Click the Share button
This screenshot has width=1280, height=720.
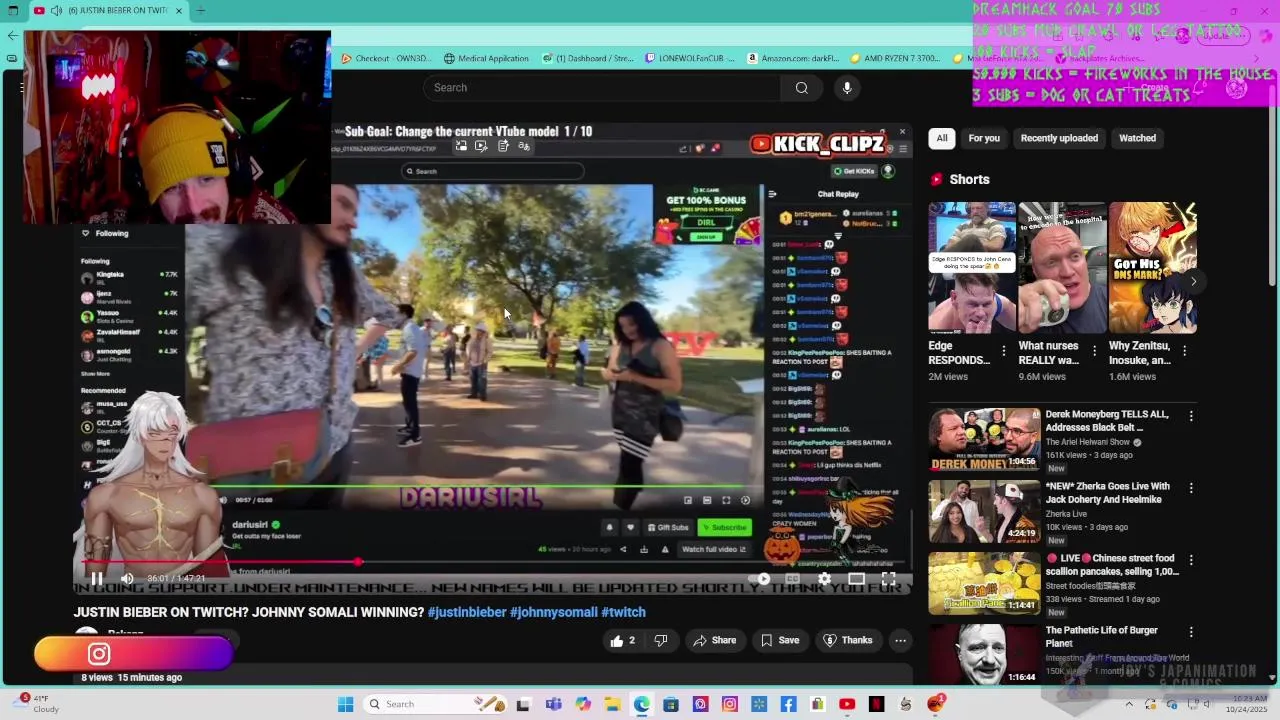(714, 640)
